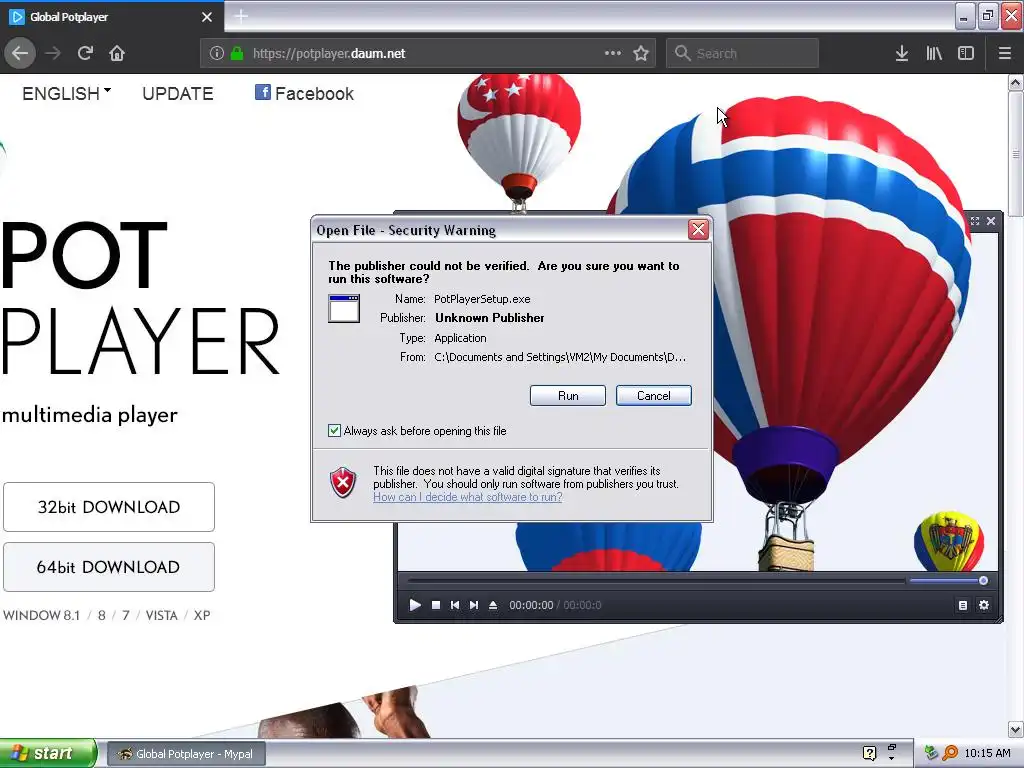Click the eject/open icon in Potplayer preview
The height and width of the screenshot is (768, 1024).
(493, 605)
